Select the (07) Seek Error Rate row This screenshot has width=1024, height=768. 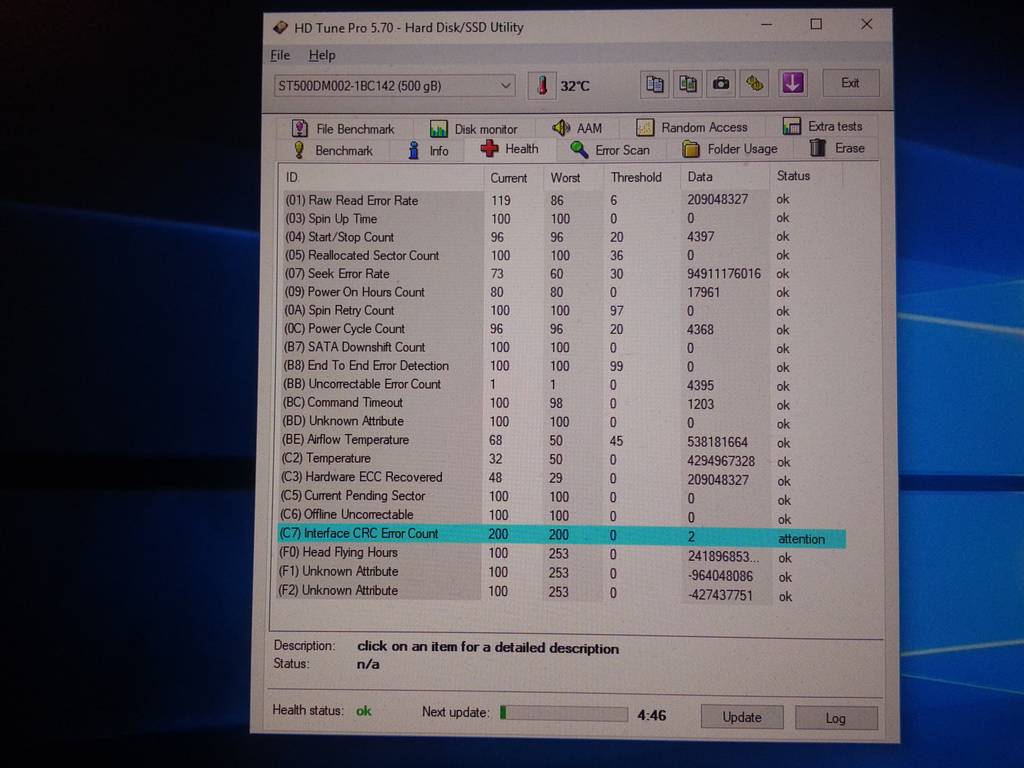[562, 274]
